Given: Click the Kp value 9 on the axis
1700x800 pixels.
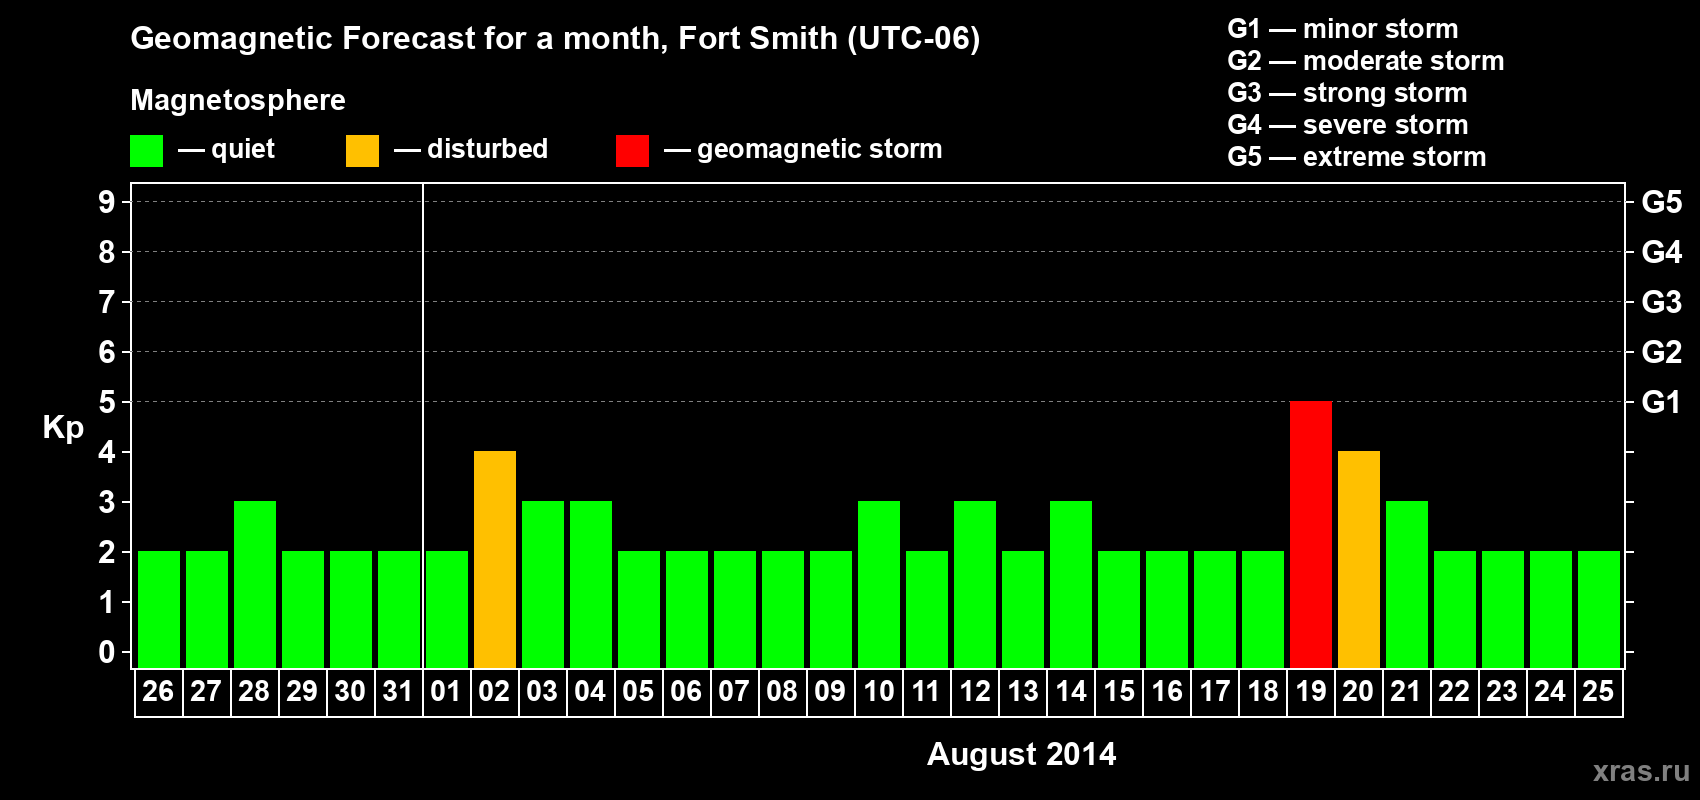Looking at the screenshot, I should click(107, 202).
